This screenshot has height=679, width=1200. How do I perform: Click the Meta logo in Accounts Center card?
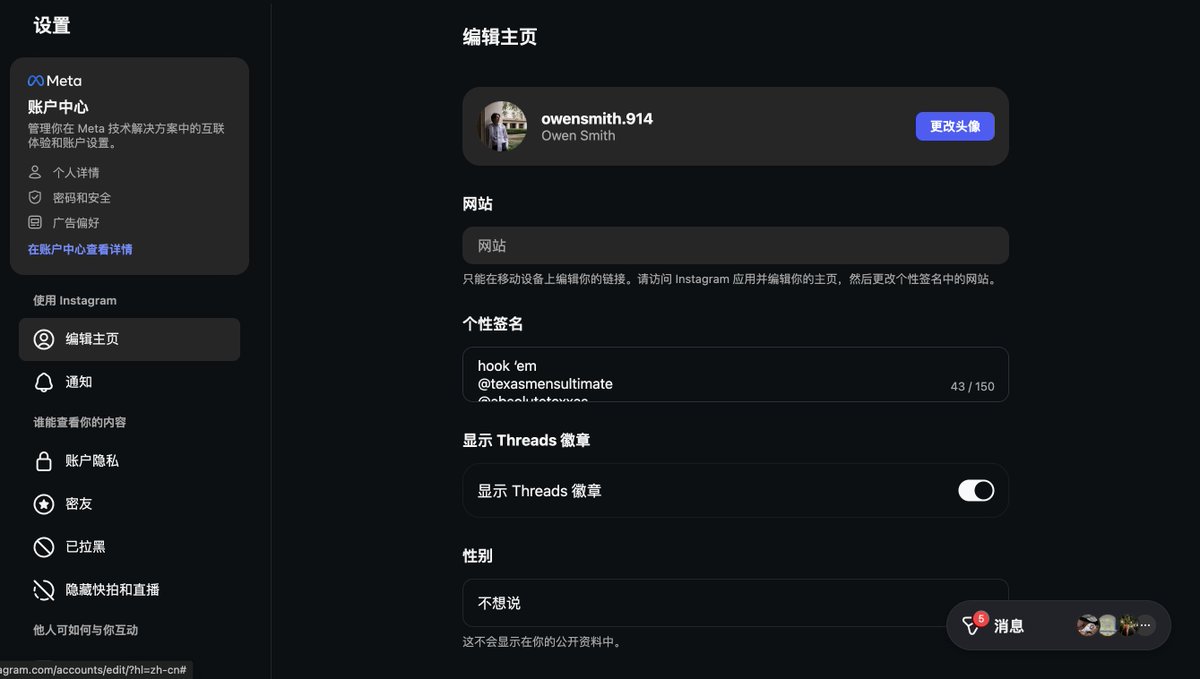pos(55,81)
